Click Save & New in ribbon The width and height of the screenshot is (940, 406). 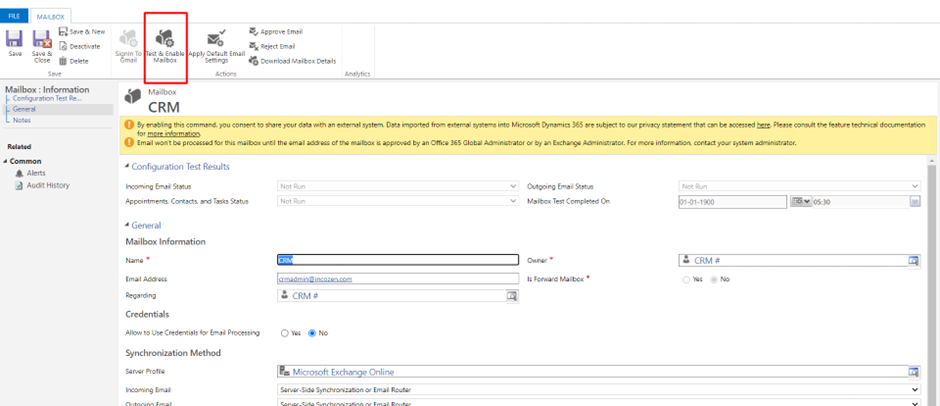tap(82, 32)
